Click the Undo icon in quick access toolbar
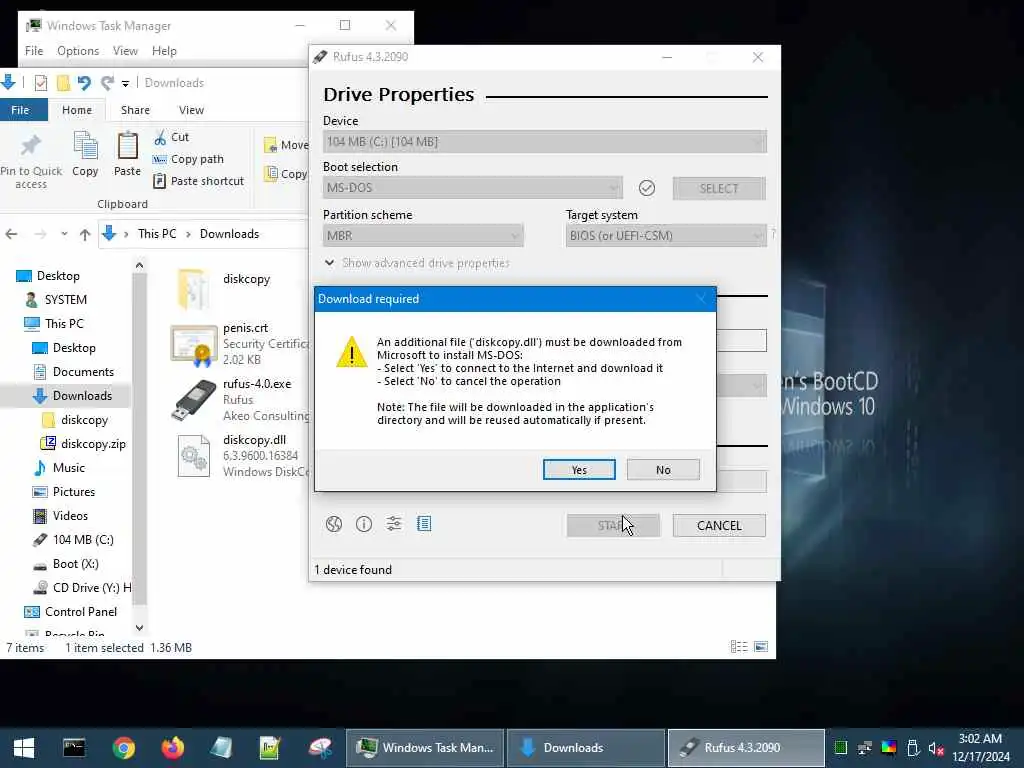The width and height of the screenshot is (1024, 768). (84, 83)
